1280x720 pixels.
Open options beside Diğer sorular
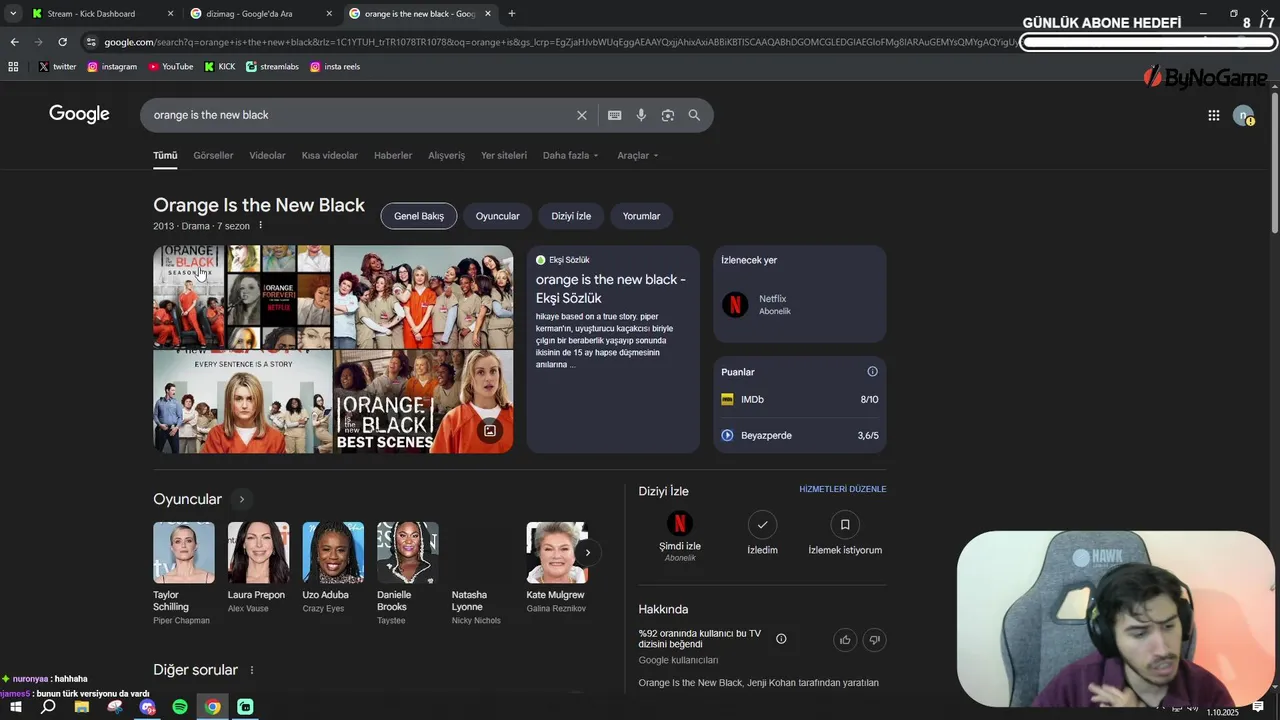(252, 670)
